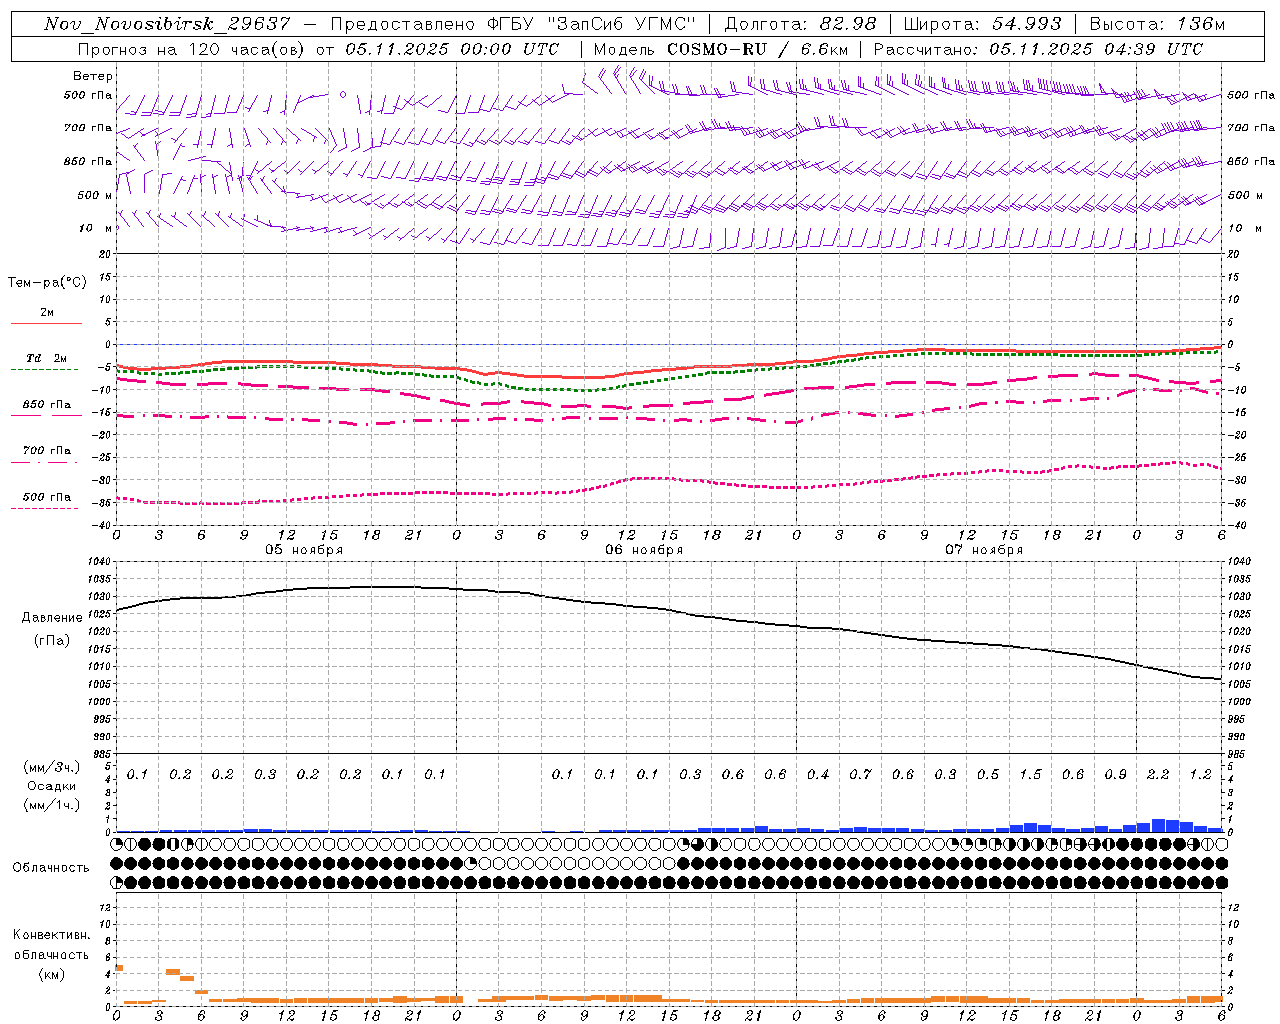Image resolution: width=1280 pixels, height=1024 pixels.
Task: Click the tallest orange convective cloud bar at hour 0
Action: click(119, 967)
